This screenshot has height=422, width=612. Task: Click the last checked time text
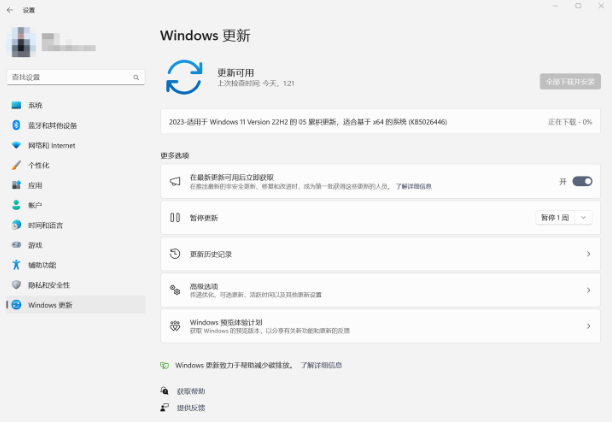(256, 83)
